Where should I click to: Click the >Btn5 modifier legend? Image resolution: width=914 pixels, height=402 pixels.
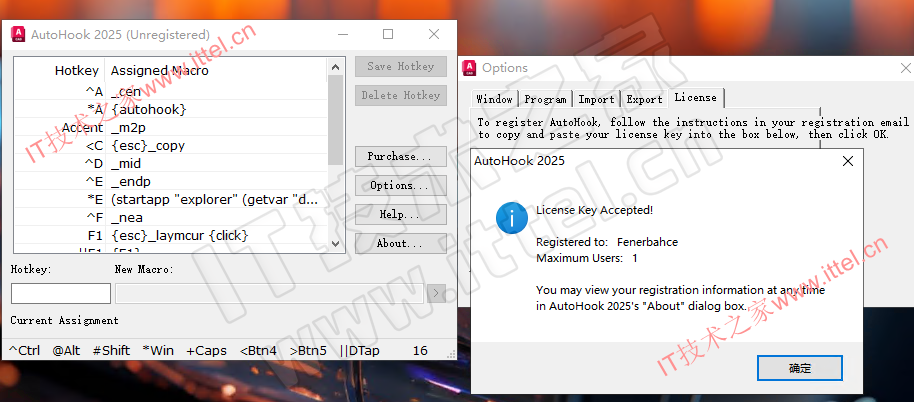pyautogui.click(x=308, y=350)
